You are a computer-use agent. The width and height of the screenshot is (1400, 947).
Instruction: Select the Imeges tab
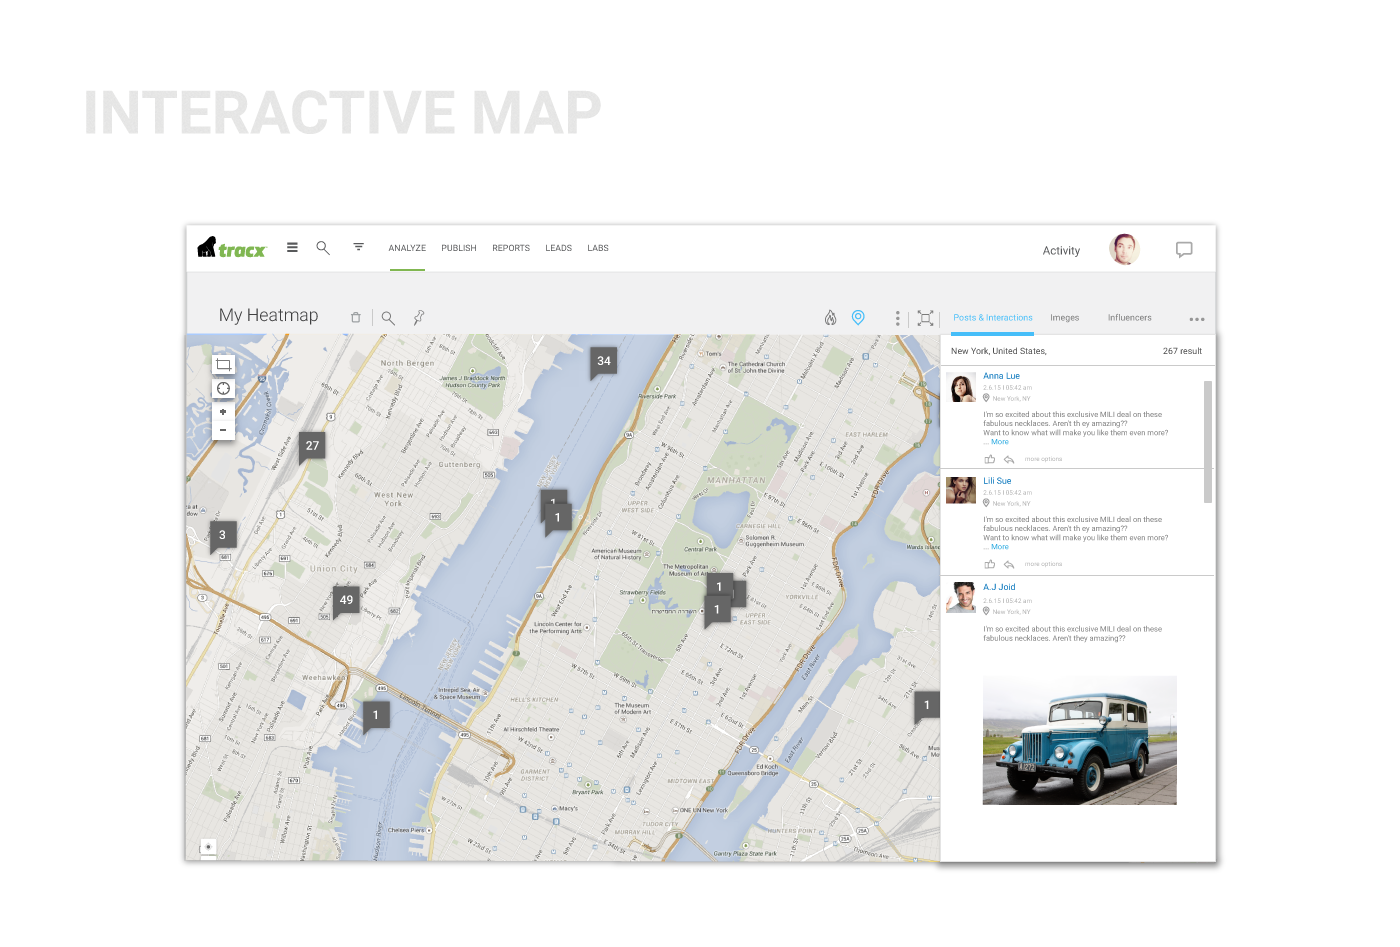pyautogui.click(x=1065, y=318)
